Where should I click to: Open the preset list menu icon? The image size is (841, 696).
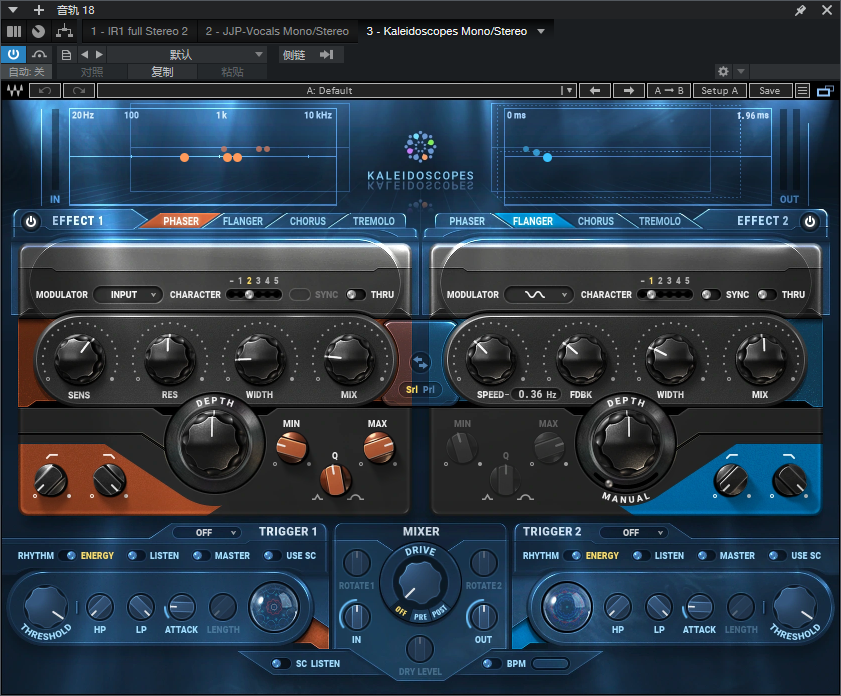click(x=802, y=91)
